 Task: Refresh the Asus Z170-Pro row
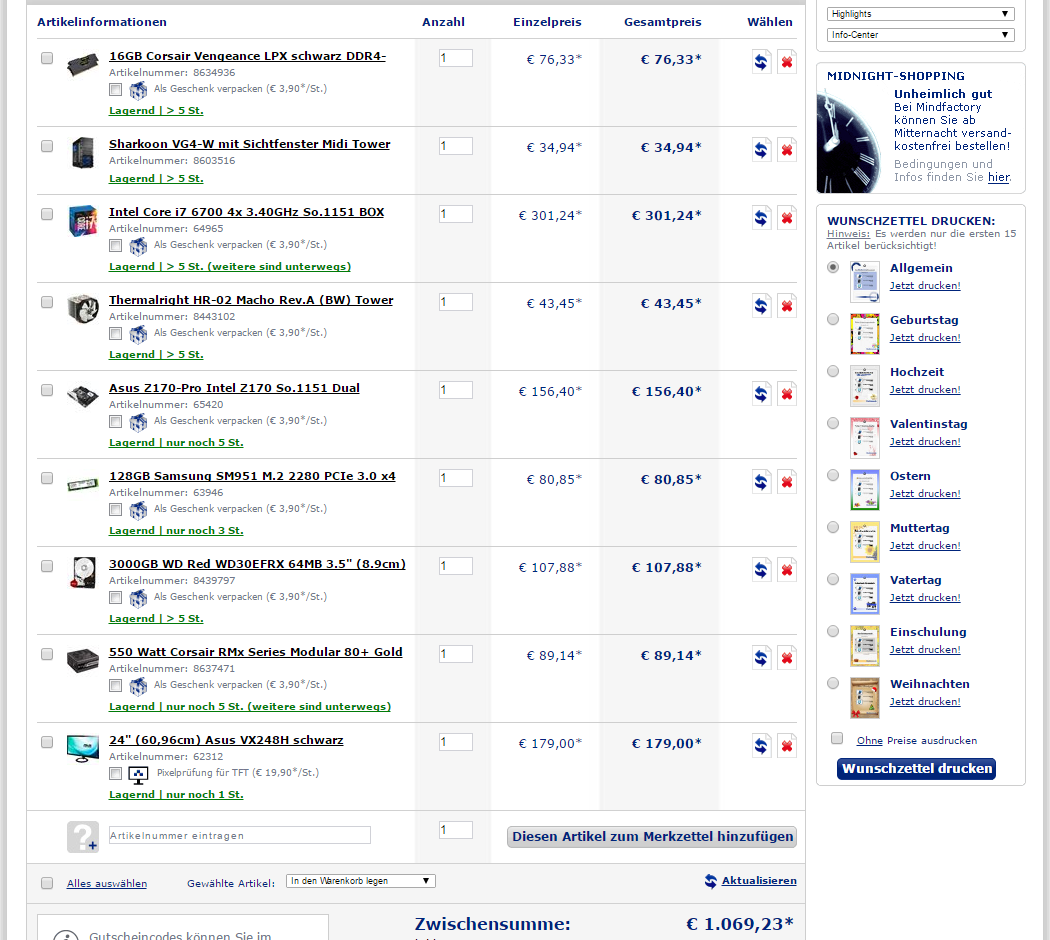pyautogui.click(x=761, y=394)
